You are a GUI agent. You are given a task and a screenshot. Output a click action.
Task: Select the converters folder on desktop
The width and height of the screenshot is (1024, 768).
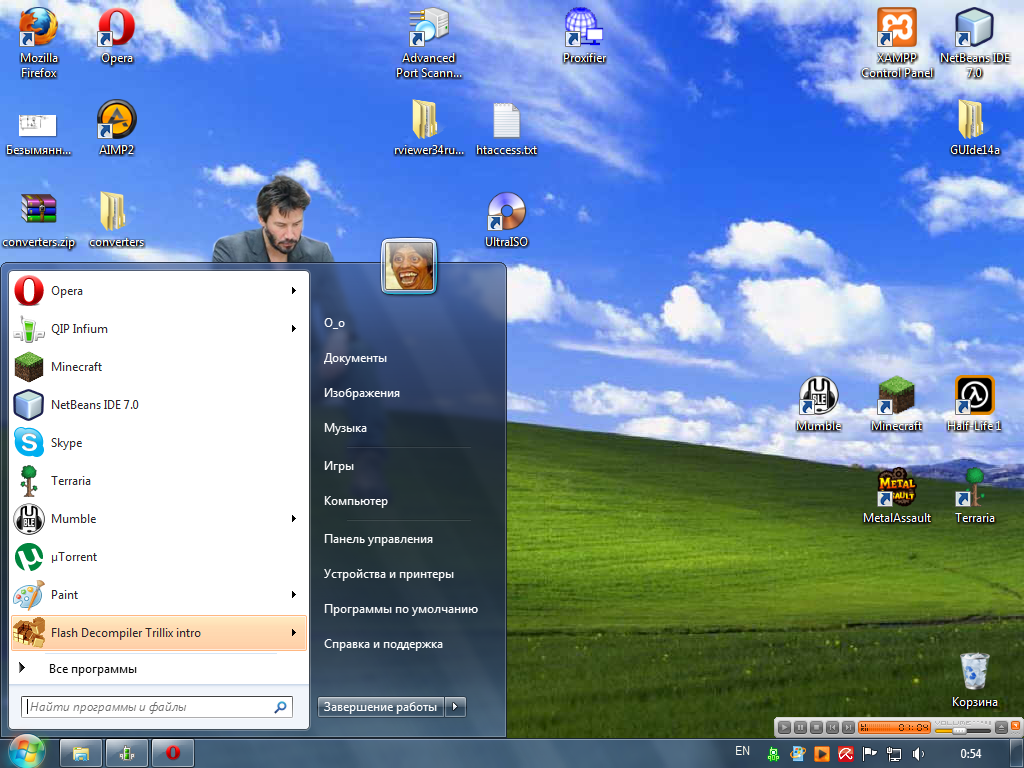tap(116, 220)
